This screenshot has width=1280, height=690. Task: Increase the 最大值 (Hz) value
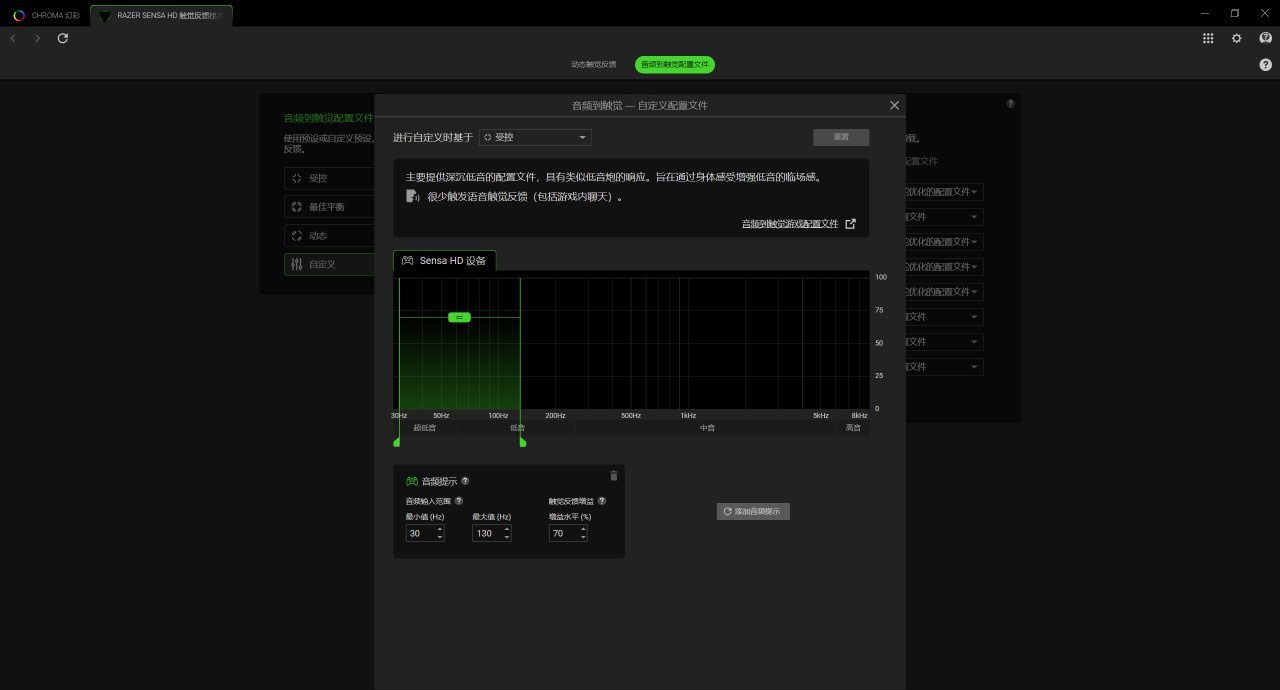coord(507,529)
